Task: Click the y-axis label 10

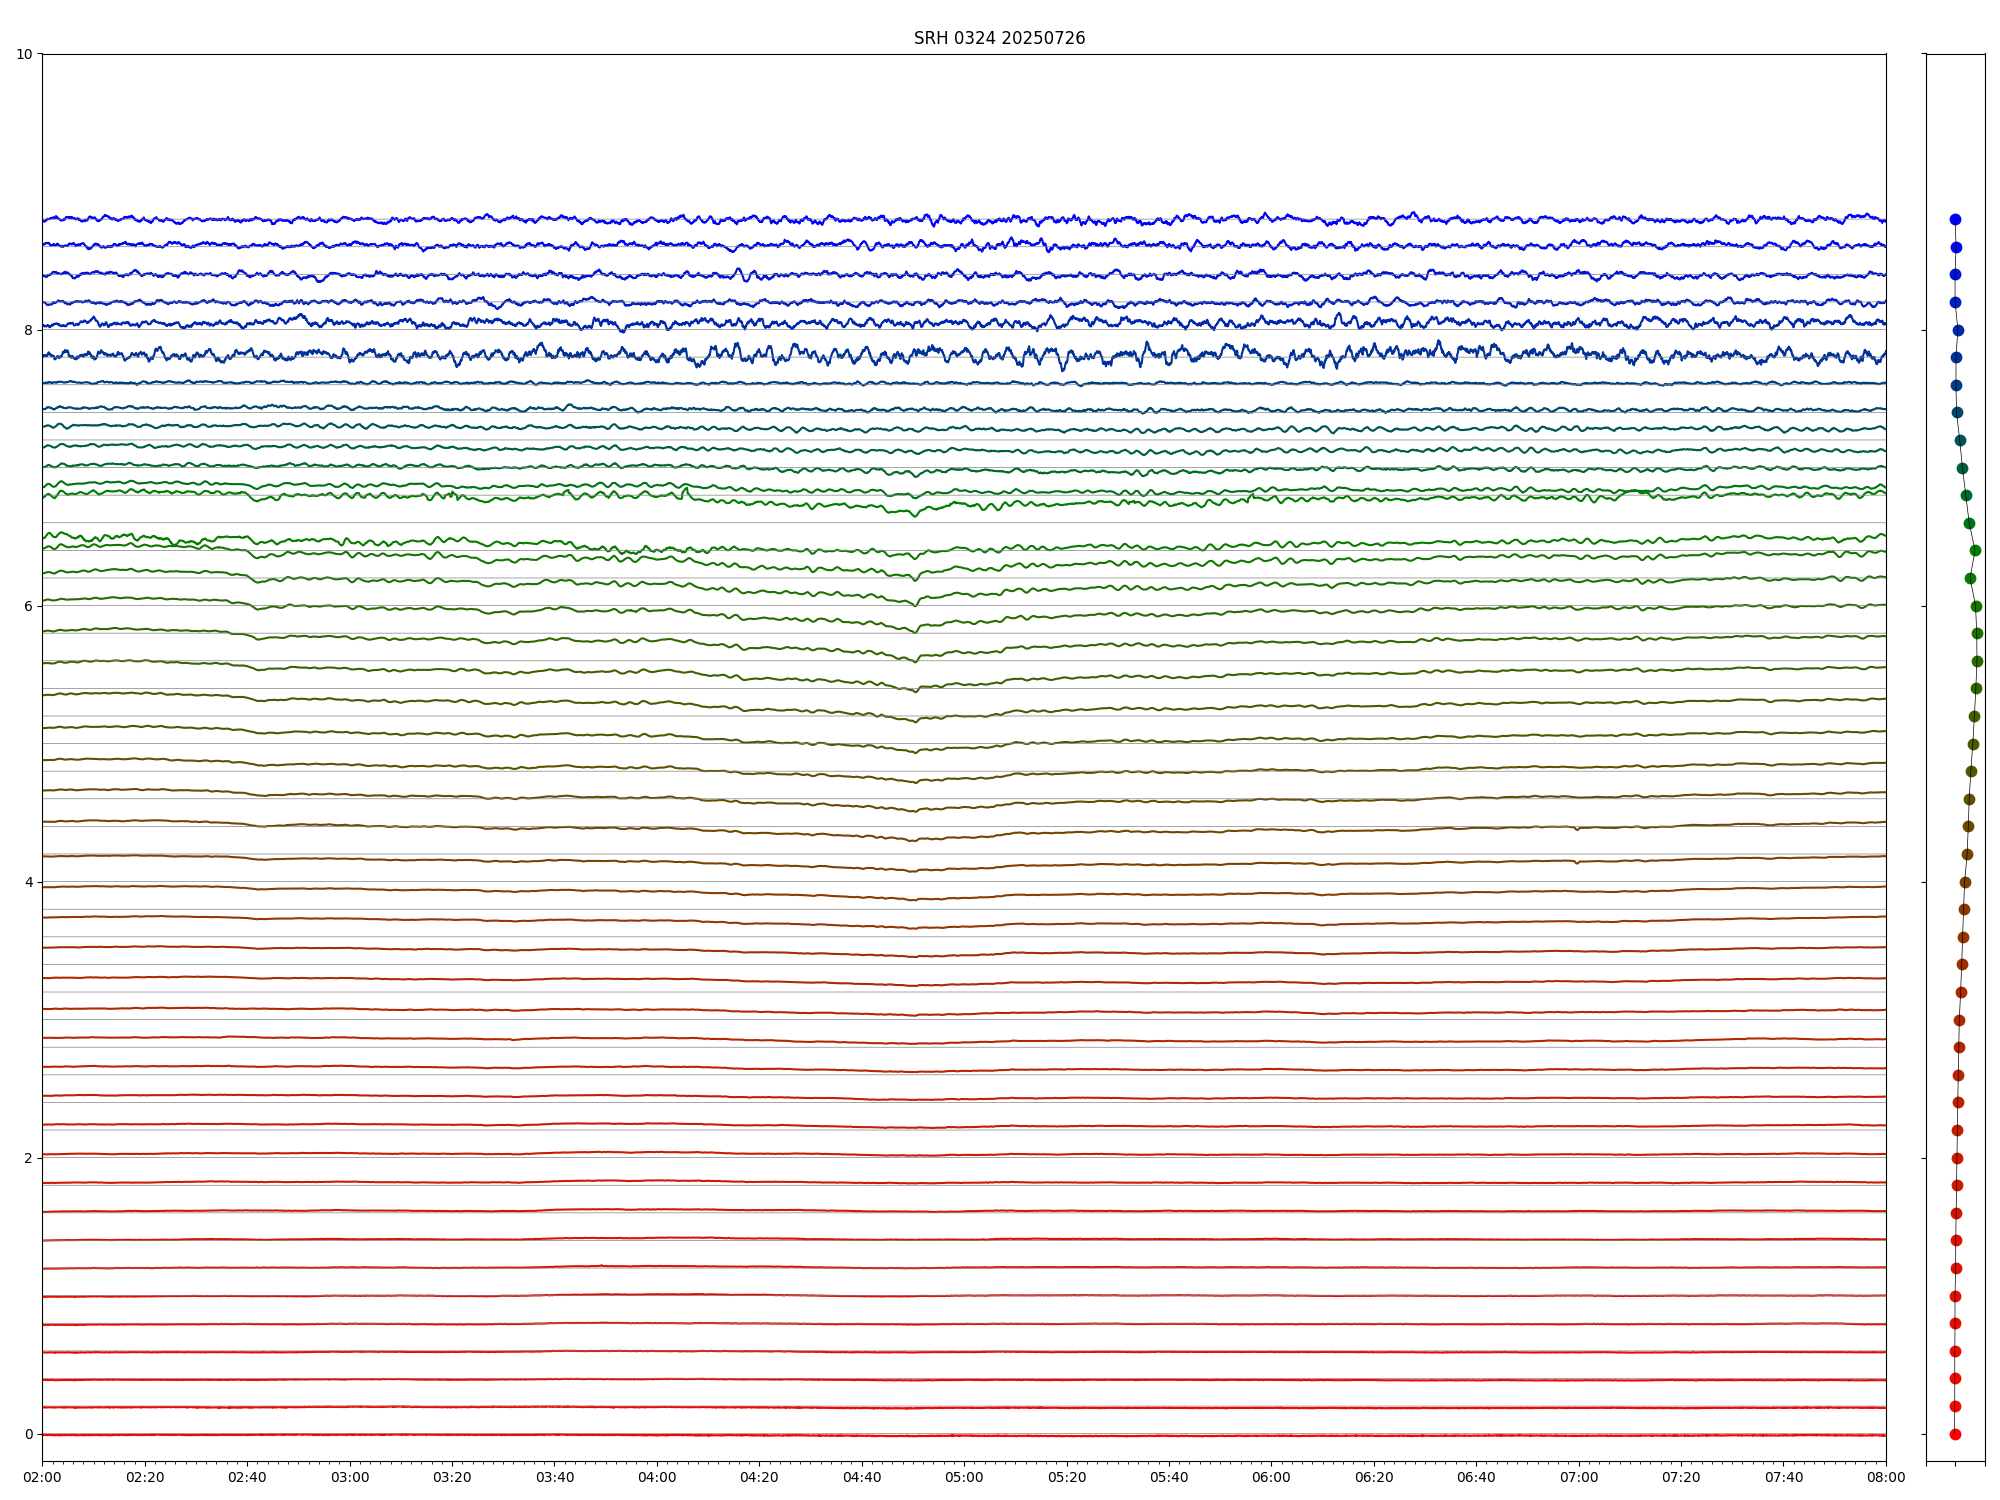Action: pos(24,54)
